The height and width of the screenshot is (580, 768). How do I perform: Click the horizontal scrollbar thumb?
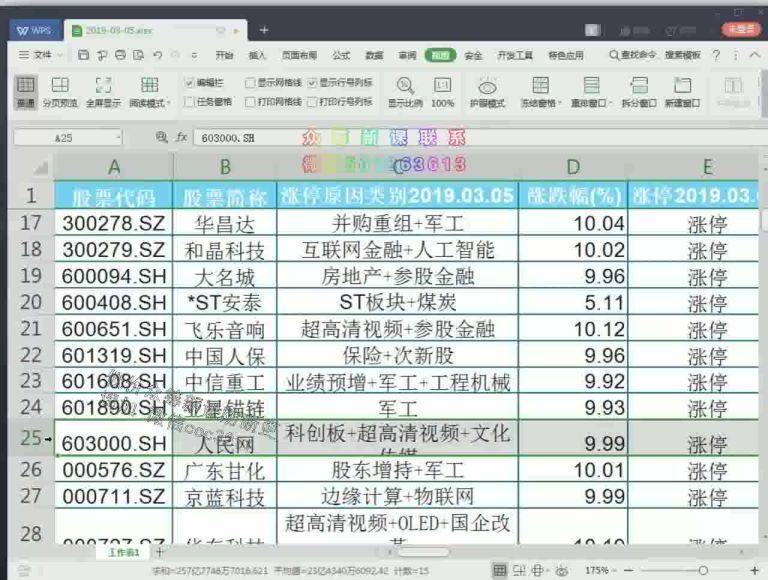click(424, 552)
